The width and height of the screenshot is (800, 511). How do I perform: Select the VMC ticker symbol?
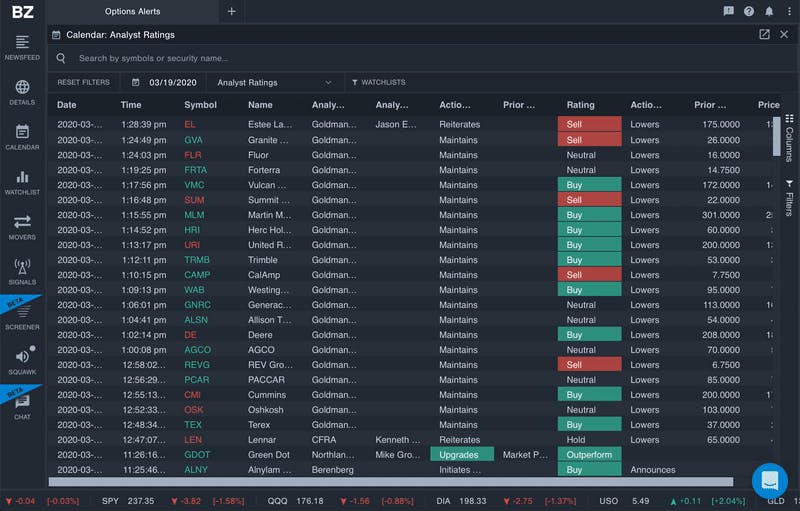pyautogui.click(x=194, y=185)
